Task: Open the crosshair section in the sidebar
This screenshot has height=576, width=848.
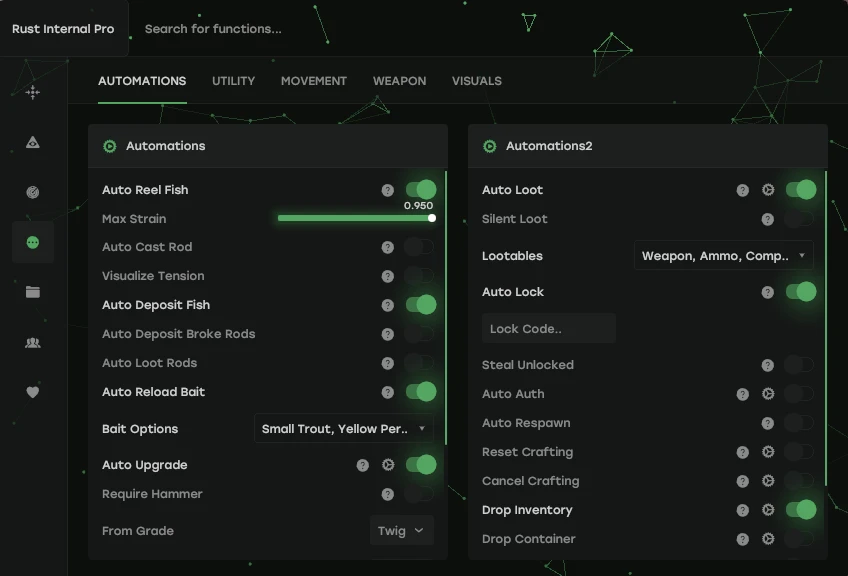Action: point(32,92)
